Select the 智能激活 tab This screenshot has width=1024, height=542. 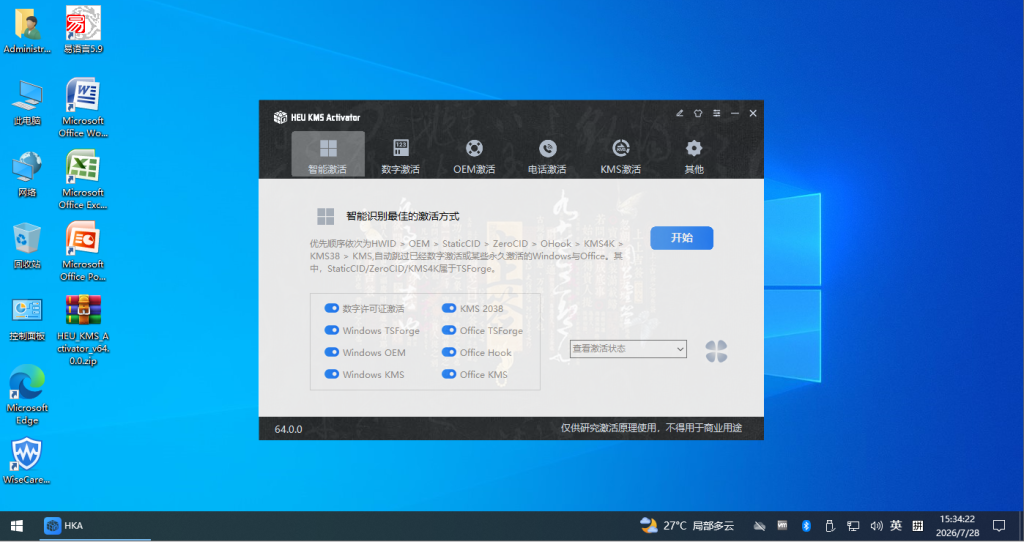click(x=328, y=155)
